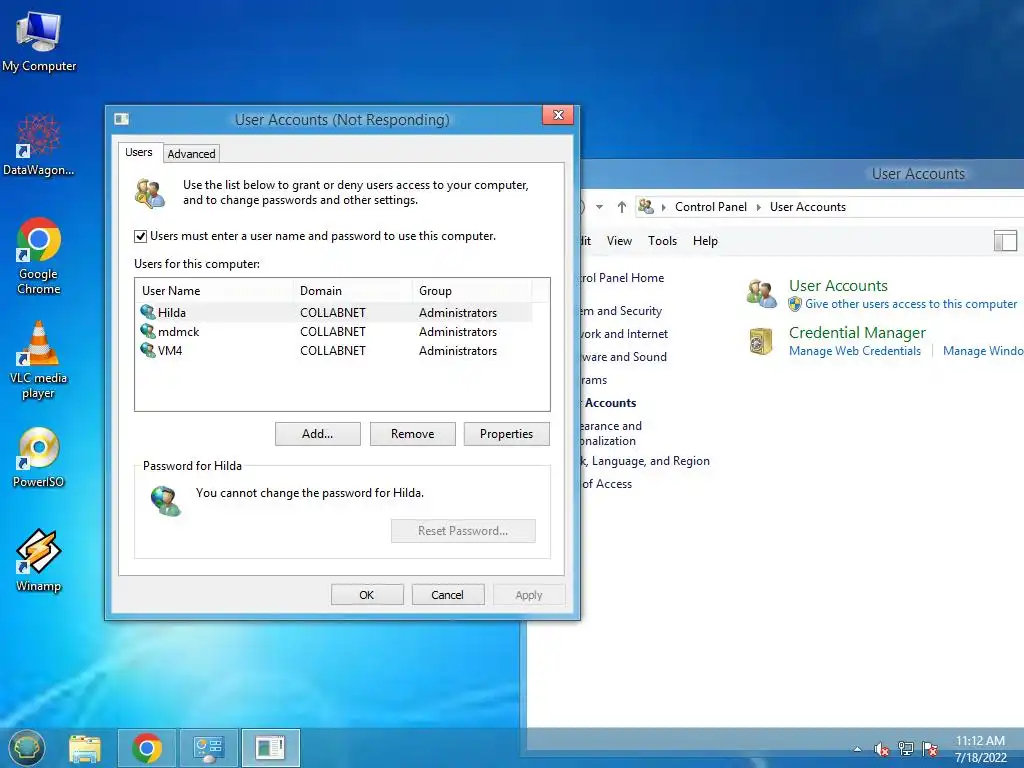Go to Control Panel Home link

[622, 278]
